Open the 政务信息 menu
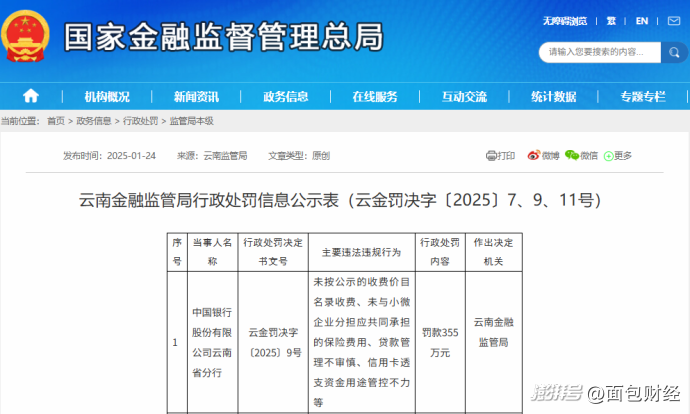The image size is (690, 414). click(286, 97)
